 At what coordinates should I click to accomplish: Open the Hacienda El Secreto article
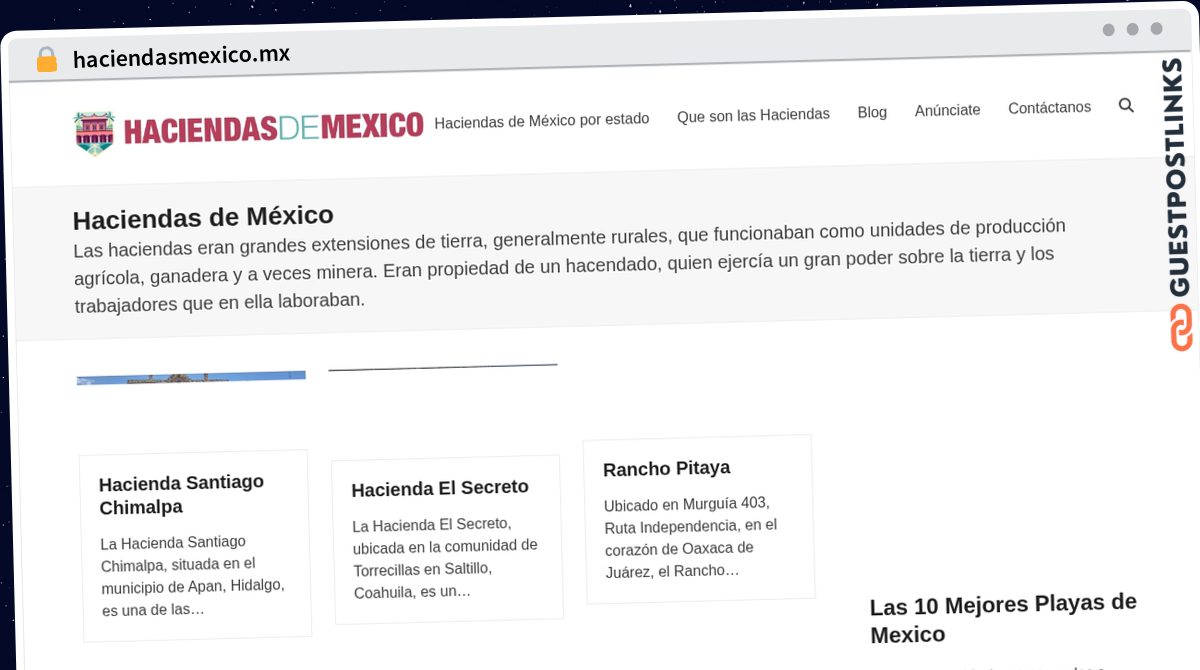440,488
